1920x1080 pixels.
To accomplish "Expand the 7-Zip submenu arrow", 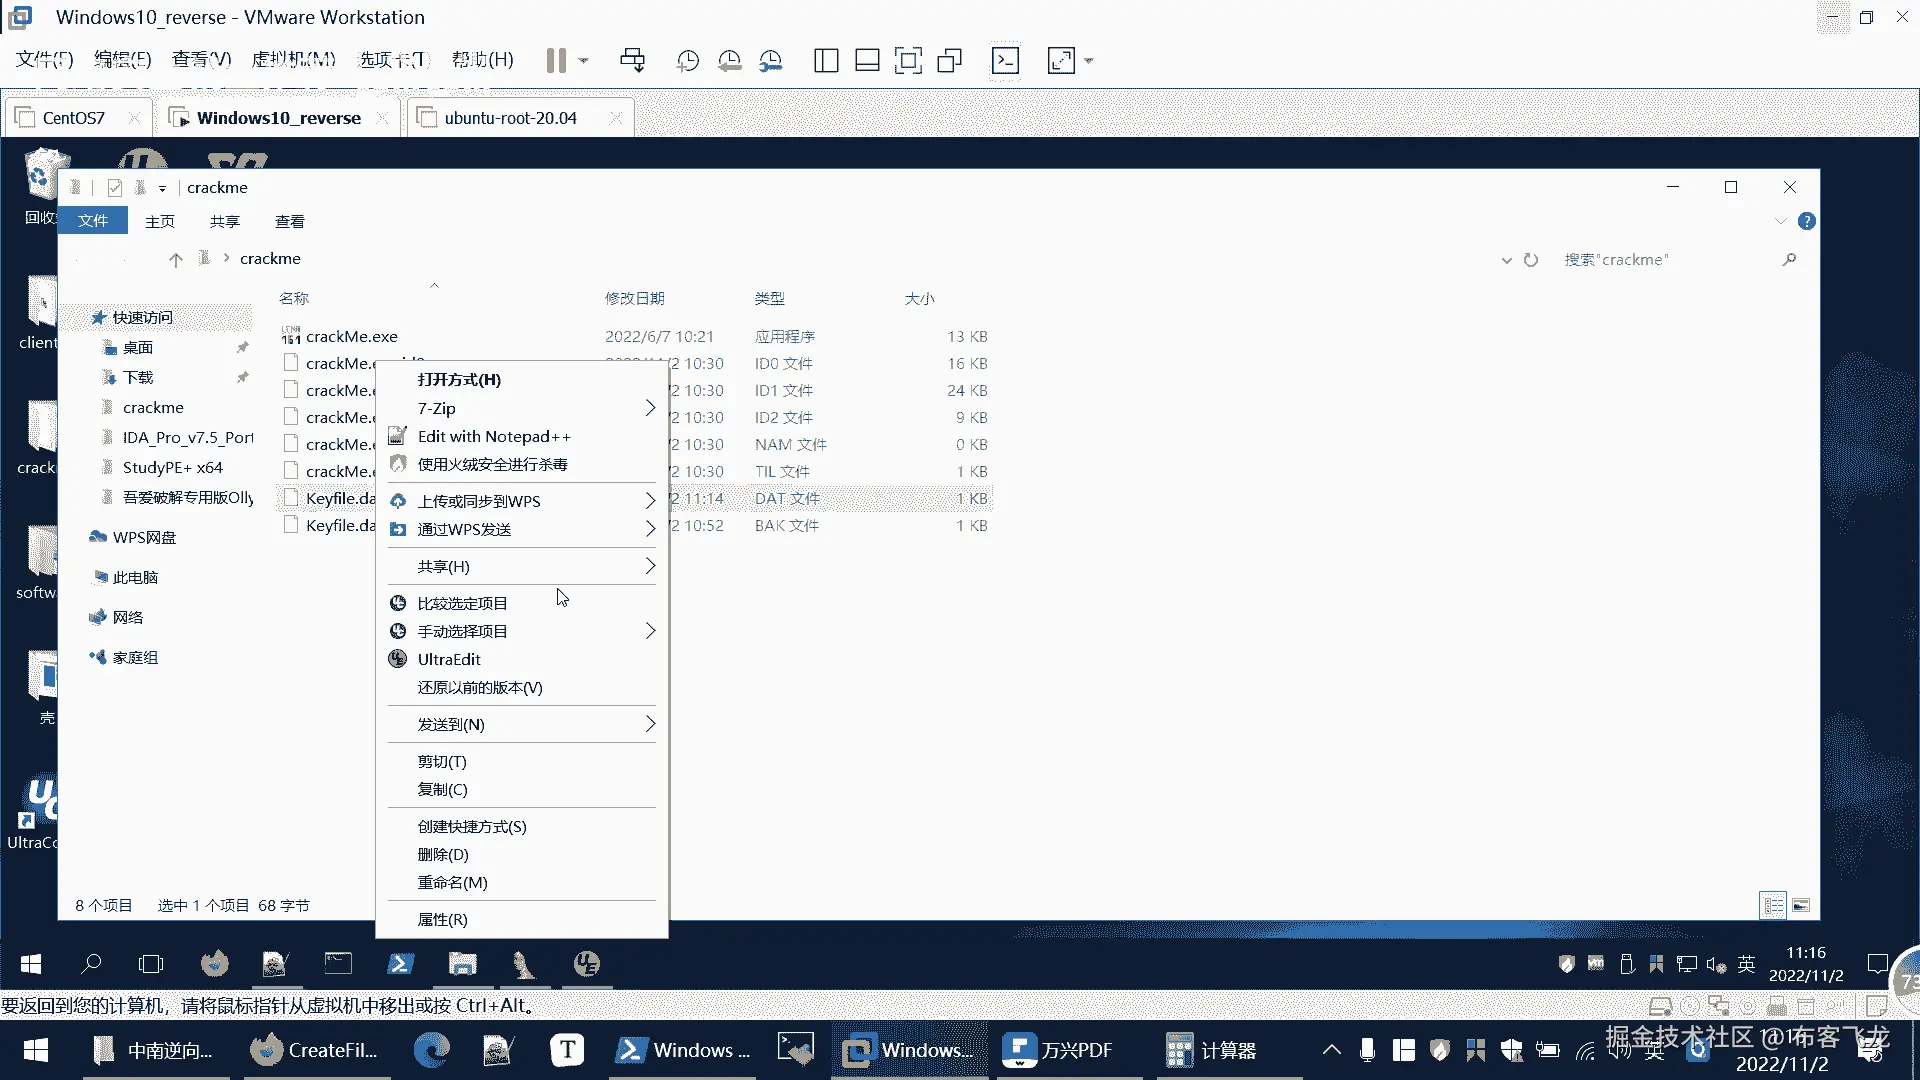I will tap(650, 408).
